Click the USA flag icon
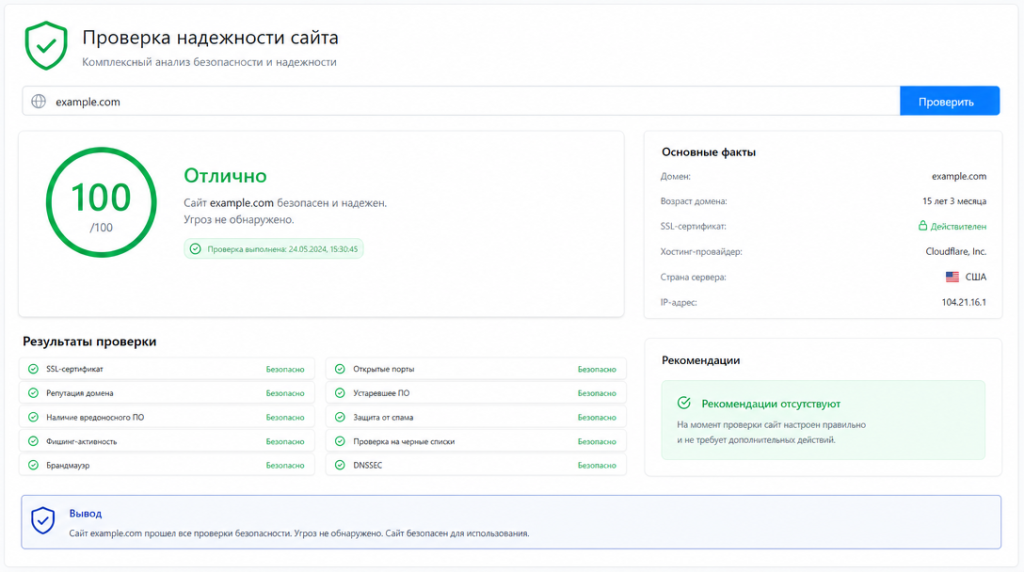1024x572 pixels. pos(952,277)
